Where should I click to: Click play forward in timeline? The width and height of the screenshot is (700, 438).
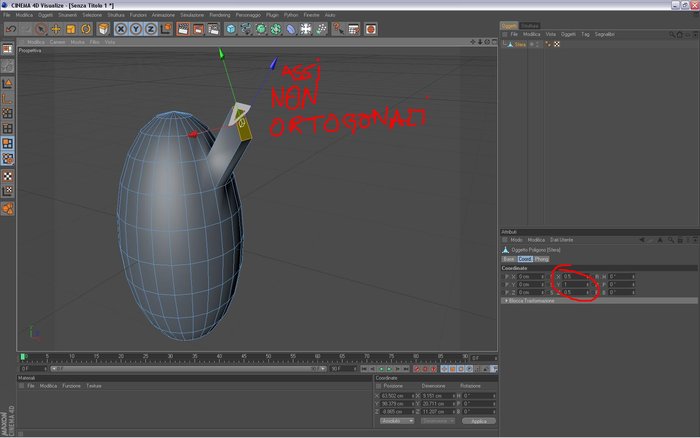pyautogui.click(x=389, y=369)
